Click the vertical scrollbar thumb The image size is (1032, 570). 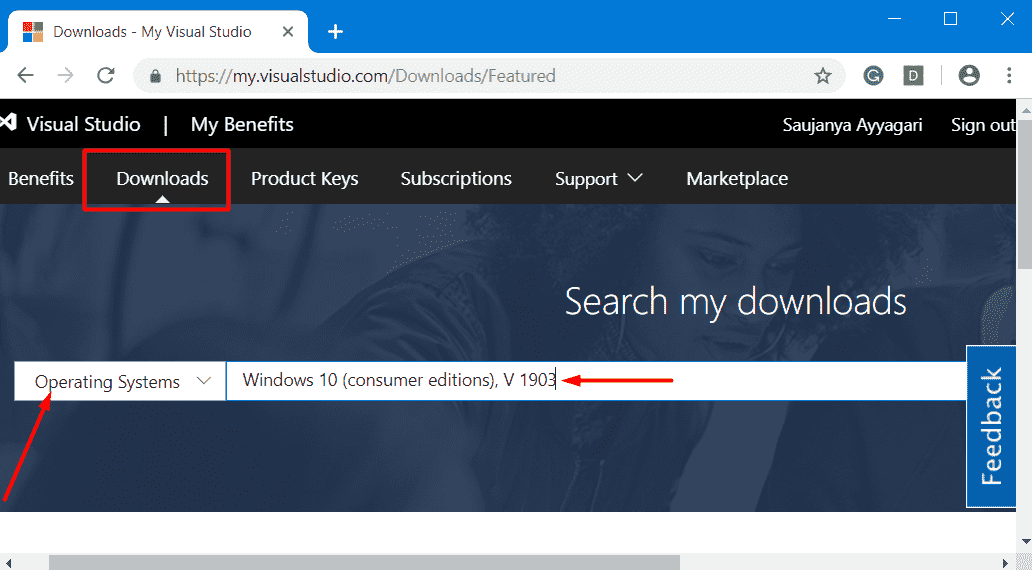[1024, 193]
